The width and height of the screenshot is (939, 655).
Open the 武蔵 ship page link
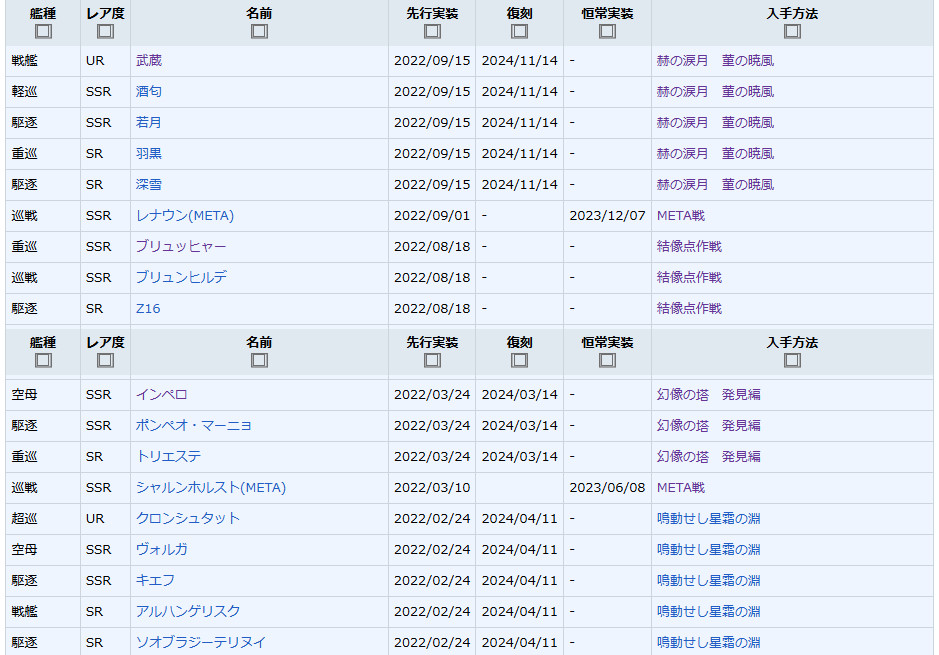pos(149,60)
